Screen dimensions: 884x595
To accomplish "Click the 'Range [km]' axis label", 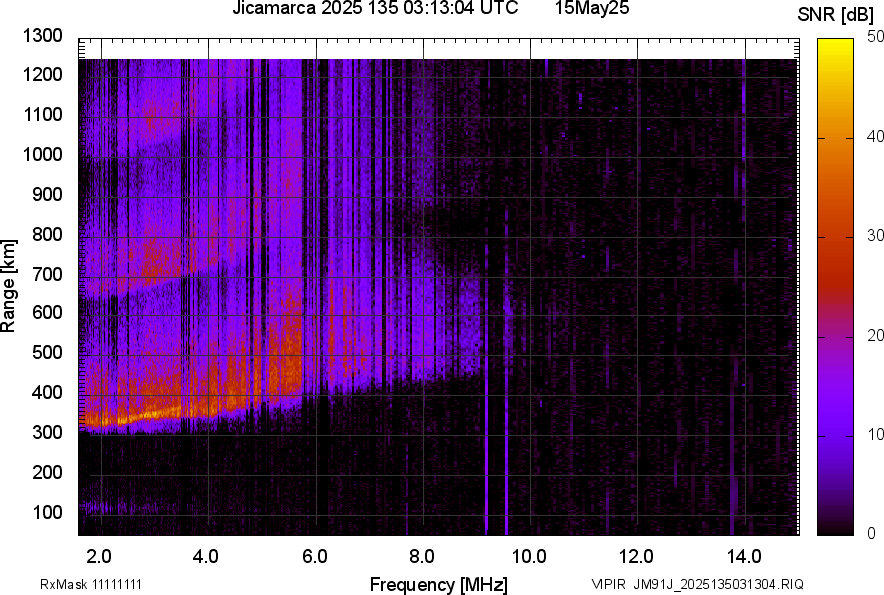I will click(x=9, y=286).
